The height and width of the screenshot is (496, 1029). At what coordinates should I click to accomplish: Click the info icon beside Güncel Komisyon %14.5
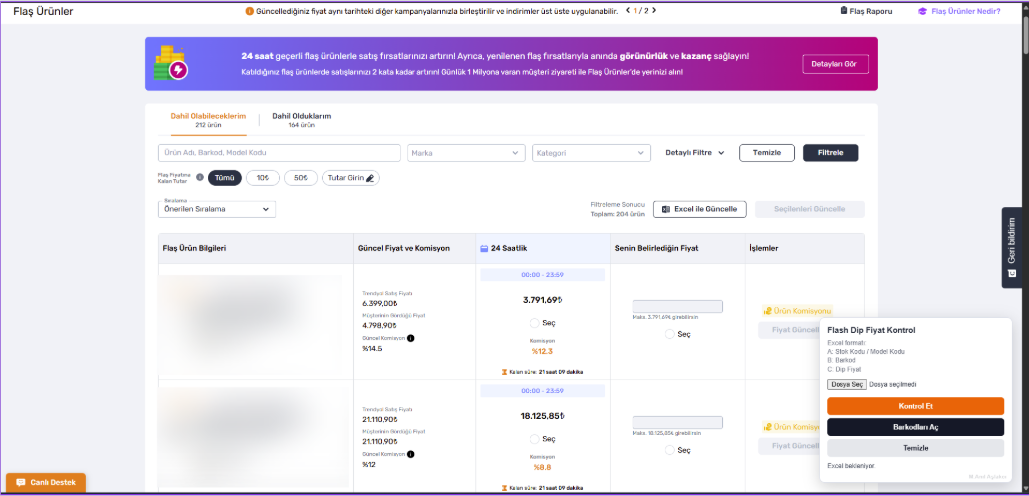coord(411,339)
